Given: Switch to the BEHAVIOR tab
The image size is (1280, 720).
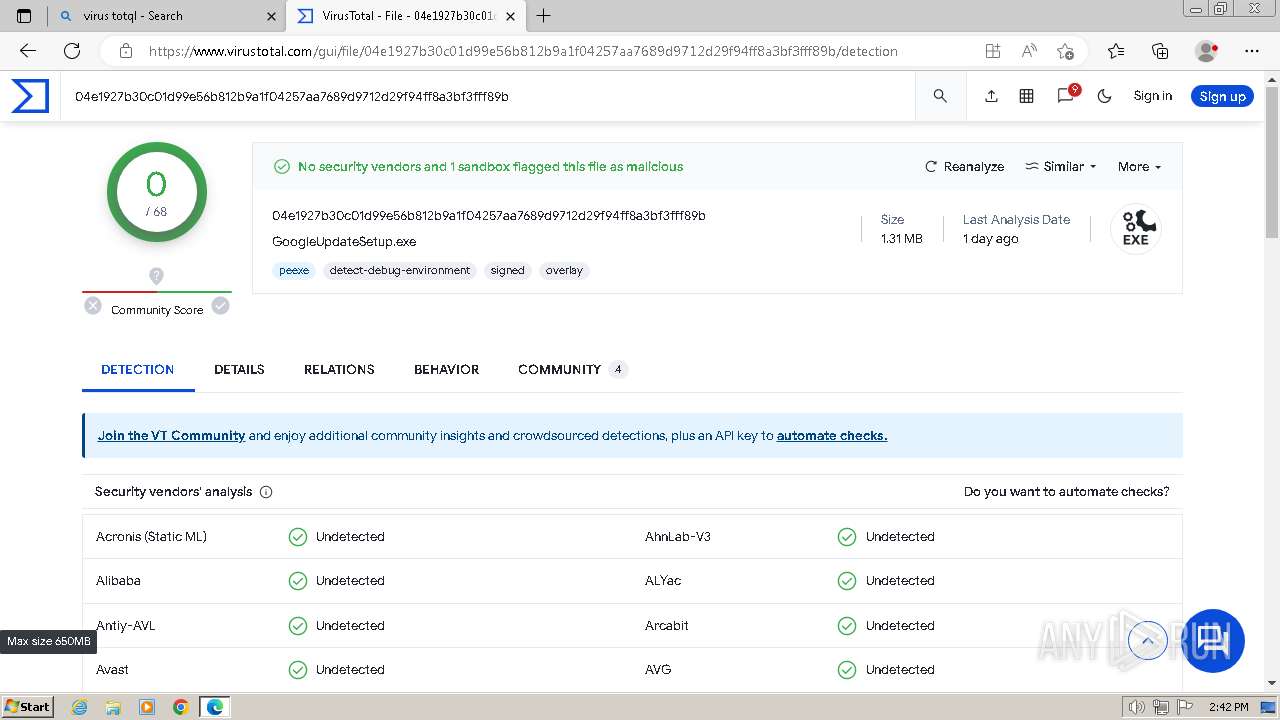Looking at the screenshot, I should [446, 369].
